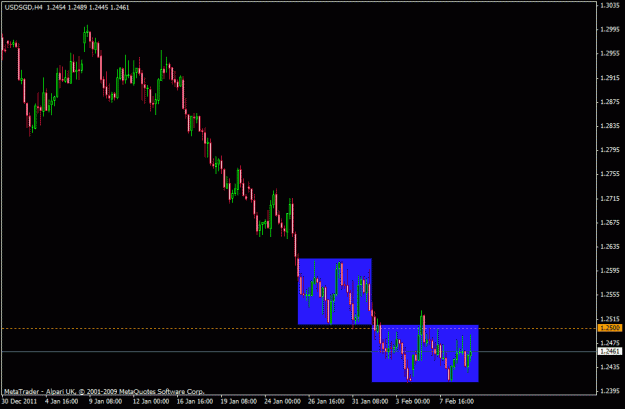The width and height of the screenshot is (625, 409).
Task: Select the white 1.2461 current price label
Action: (610, 351)
